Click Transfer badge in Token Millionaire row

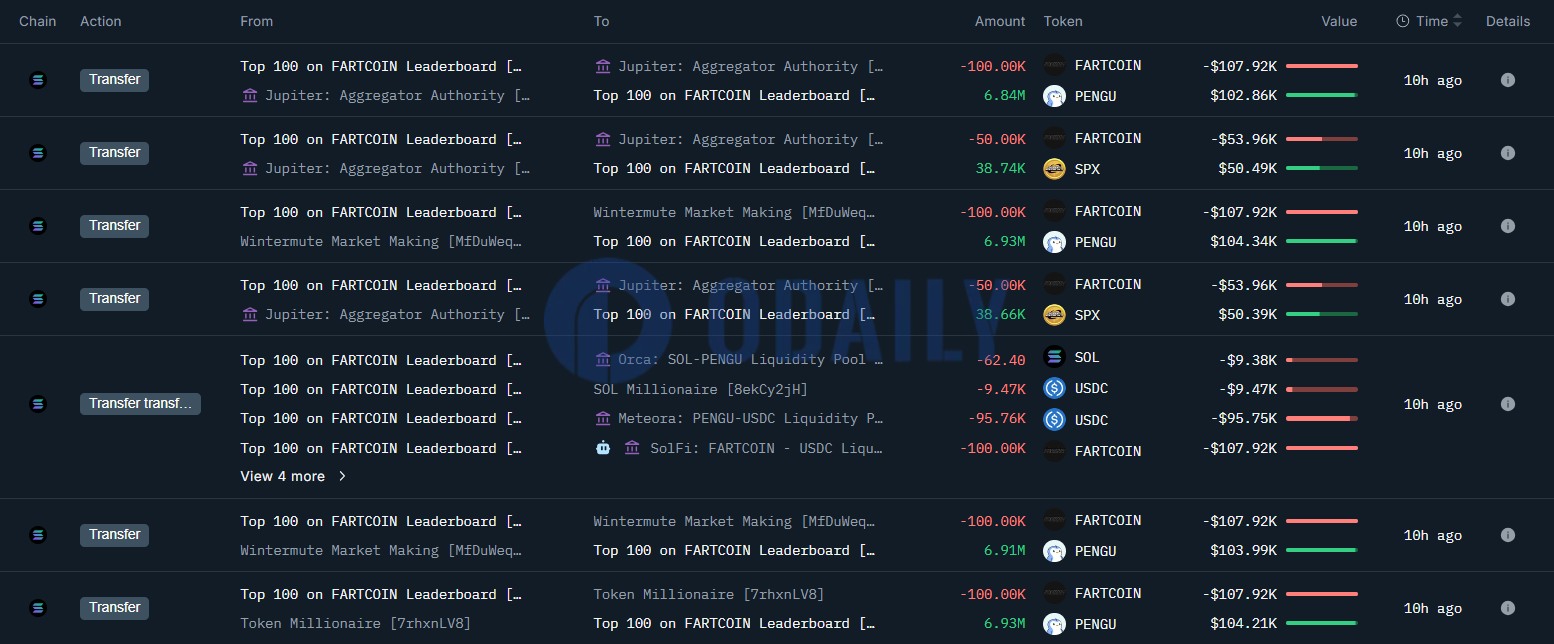(x=114, y=608)
